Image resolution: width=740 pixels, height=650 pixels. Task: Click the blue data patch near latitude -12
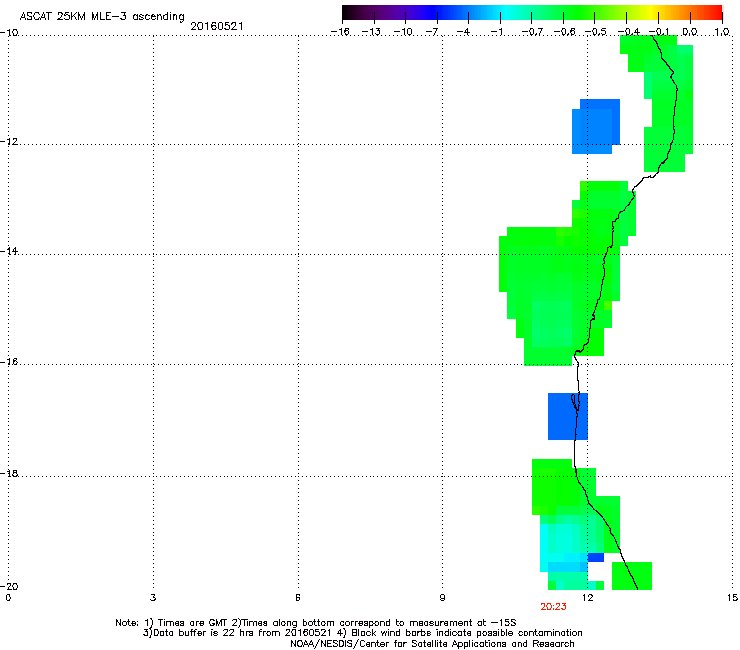coord(596,127)
